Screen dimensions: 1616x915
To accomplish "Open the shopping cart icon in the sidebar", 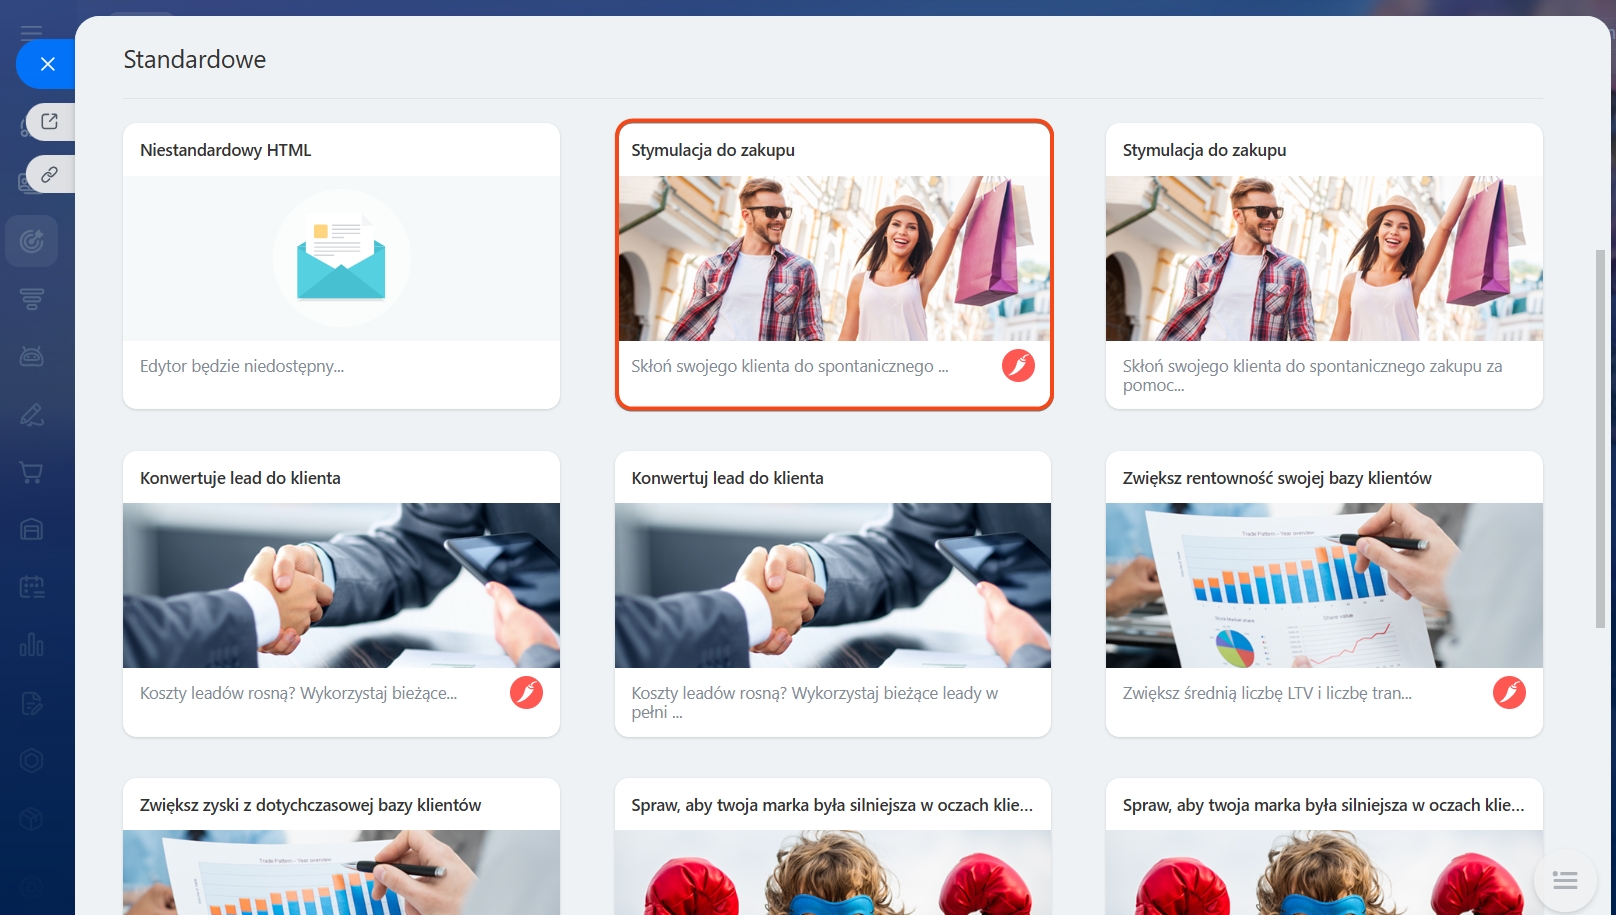I will (32, 472).
